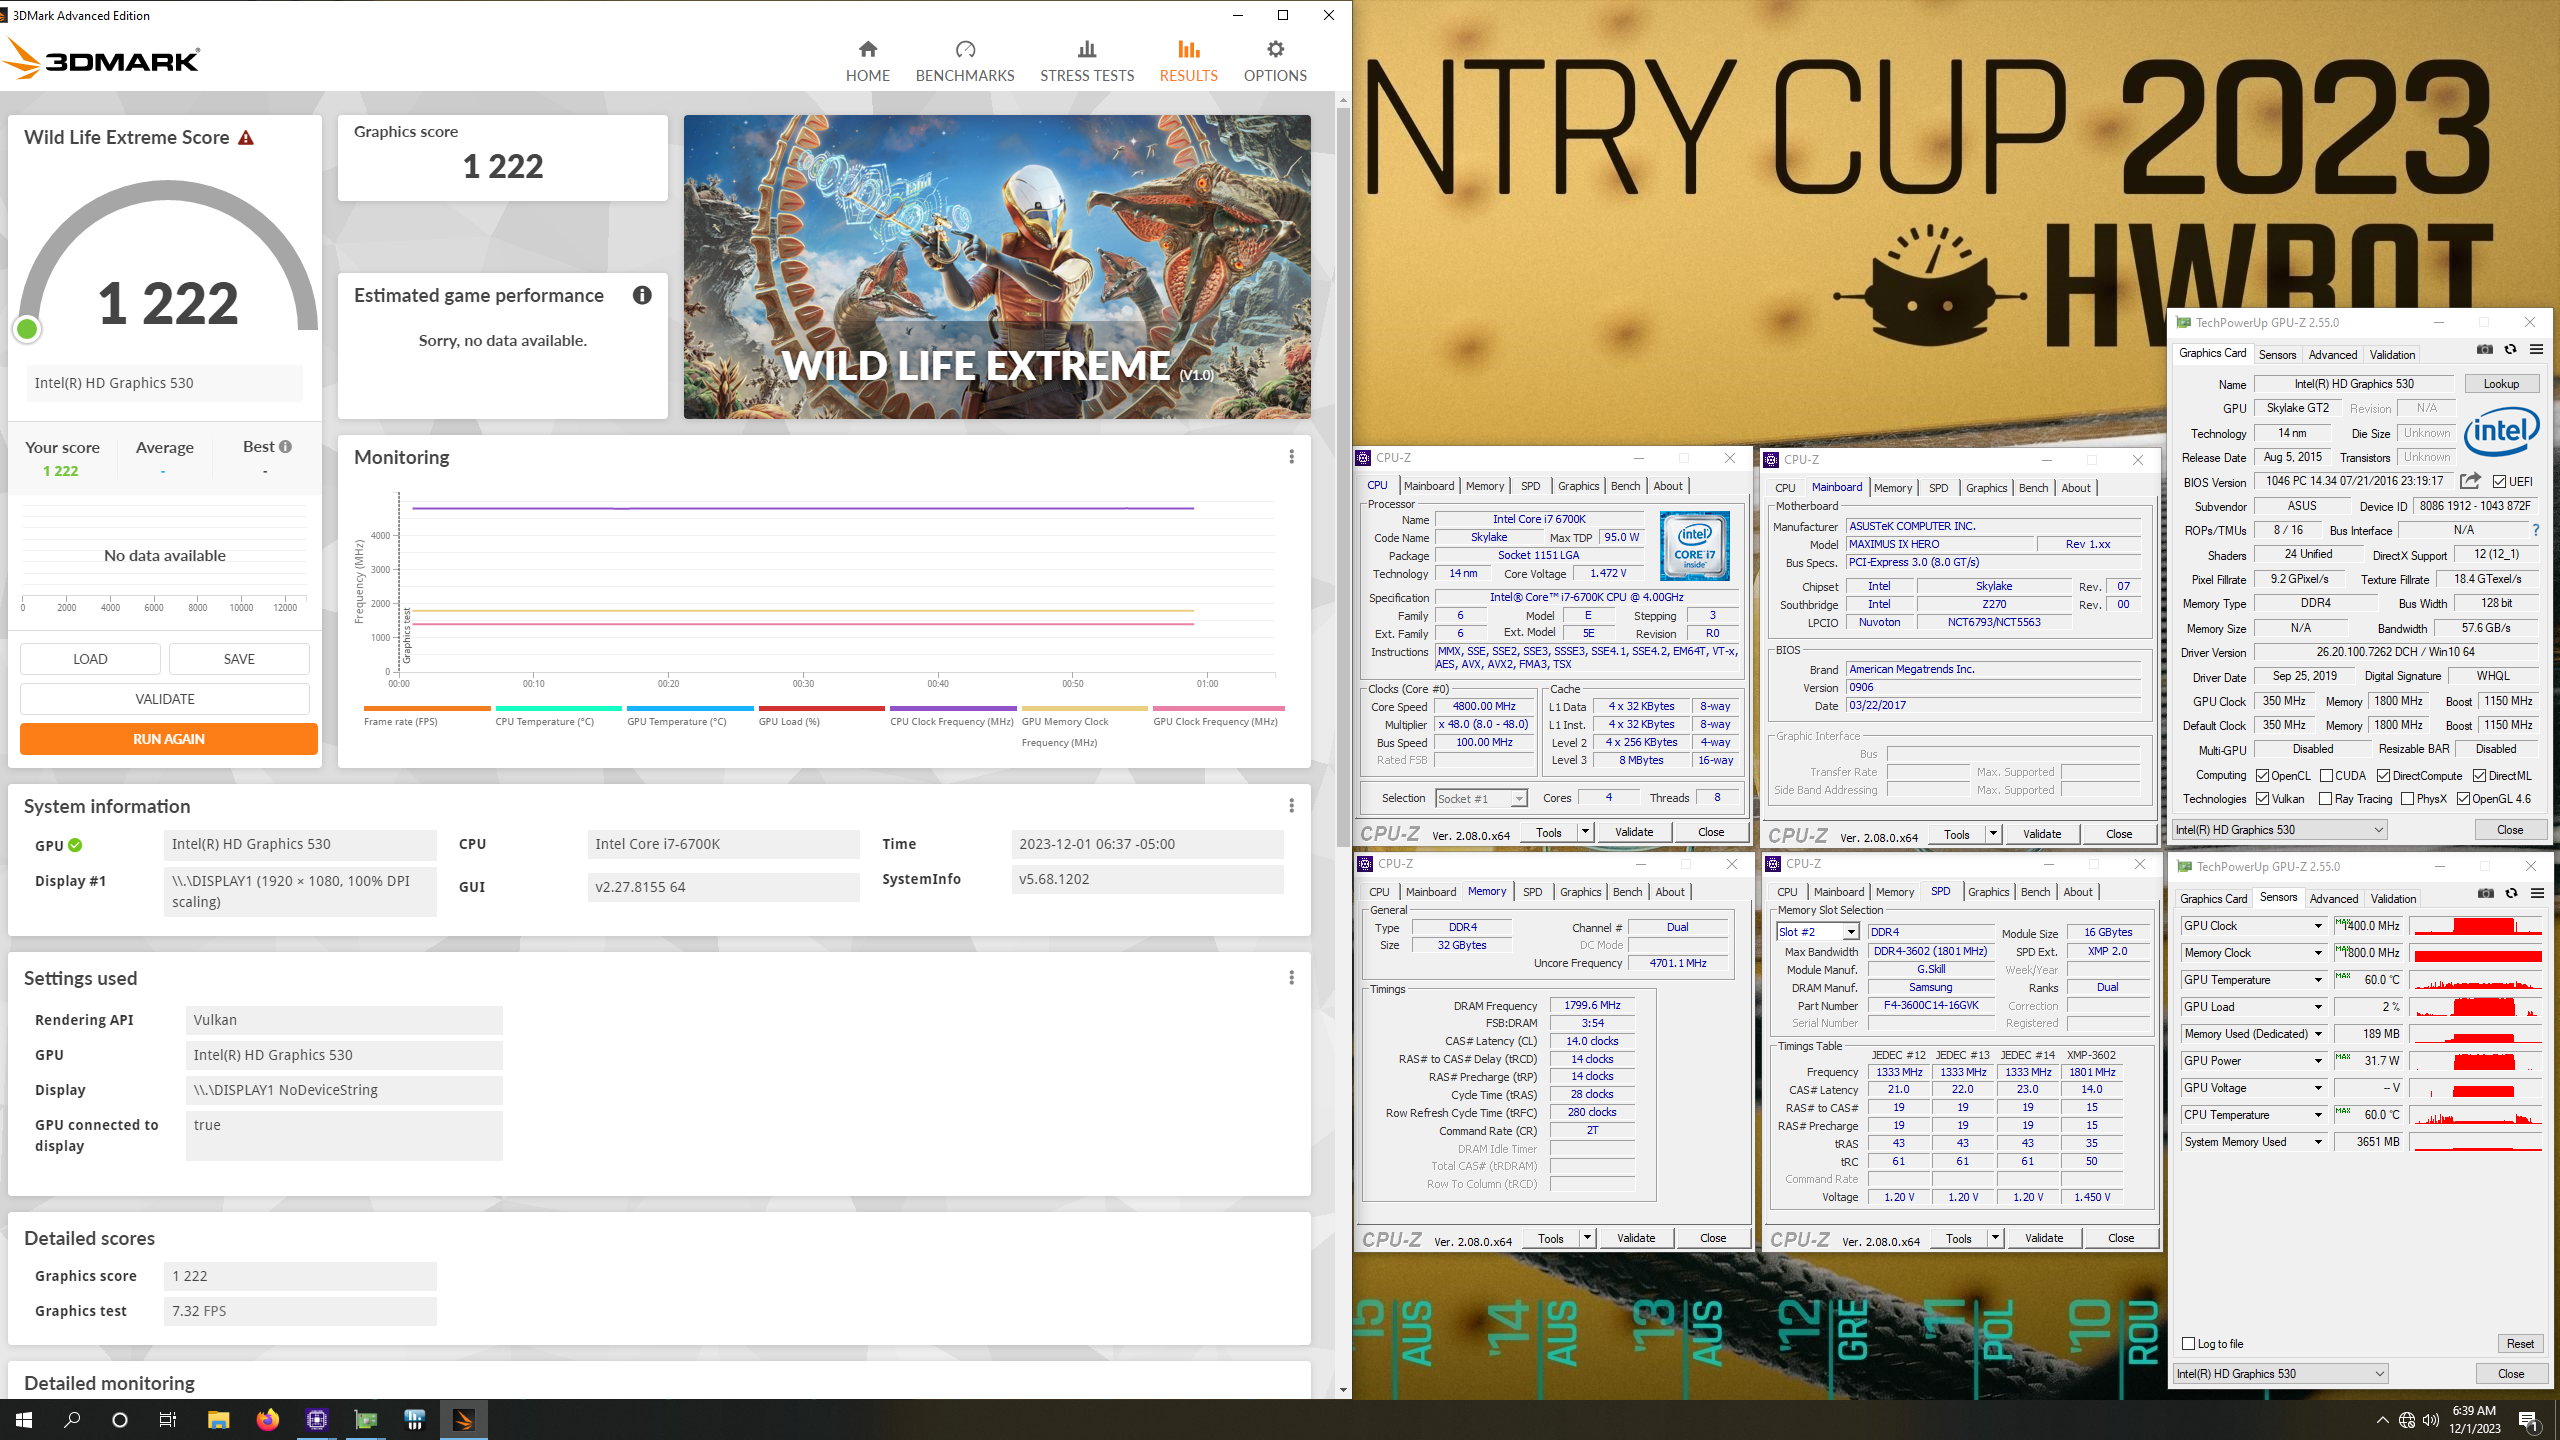
Task: Click the upper GPU-Z refresh icon
Action: point(2510,350)
